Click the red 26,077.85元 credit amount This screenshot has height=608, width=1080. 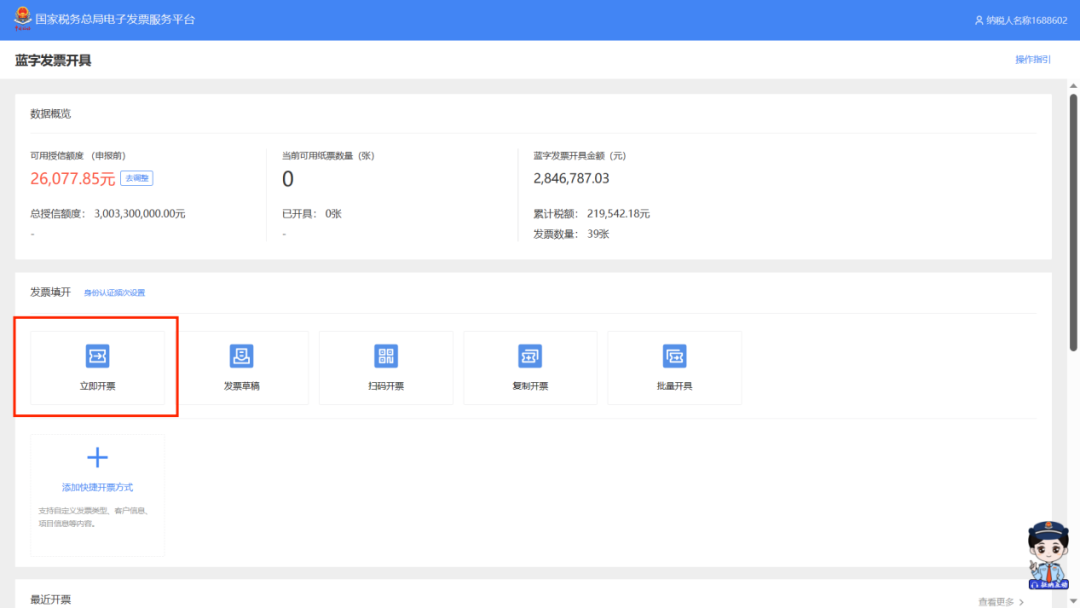coord(72,179)
